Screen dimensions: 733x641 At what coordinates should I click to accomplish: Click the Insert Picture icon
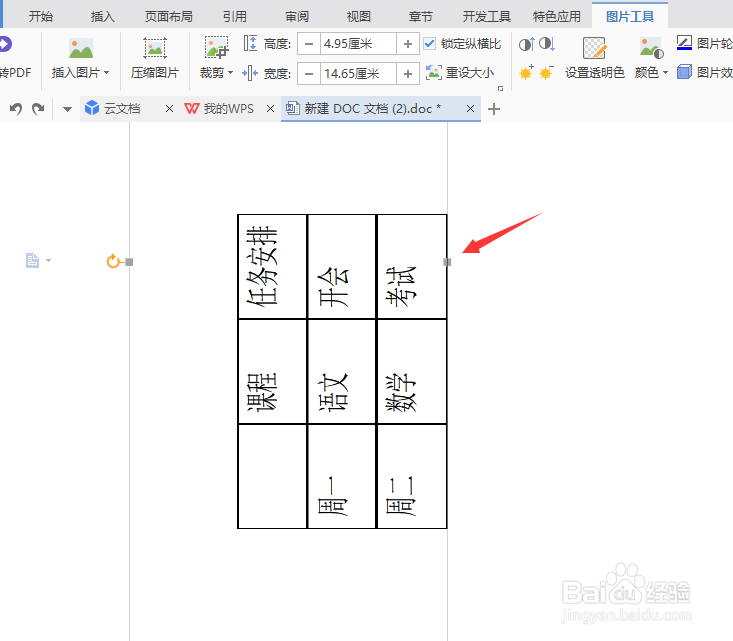(81, 49)
